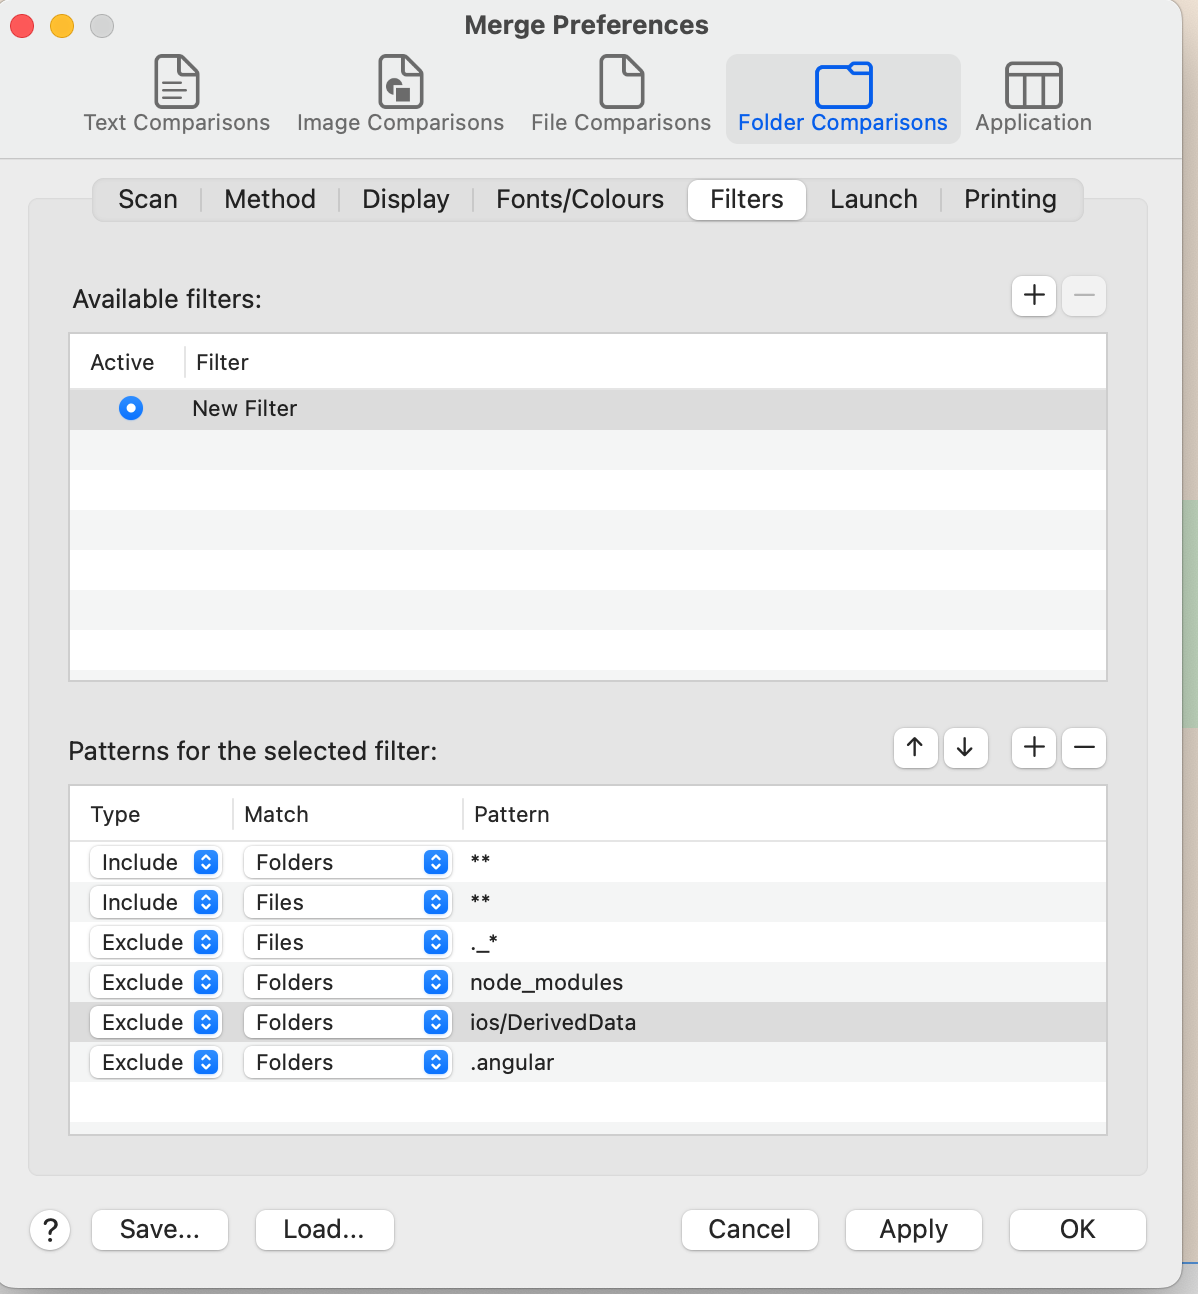
Task: Switch to the Printing tab
Action: [1010, 199]
